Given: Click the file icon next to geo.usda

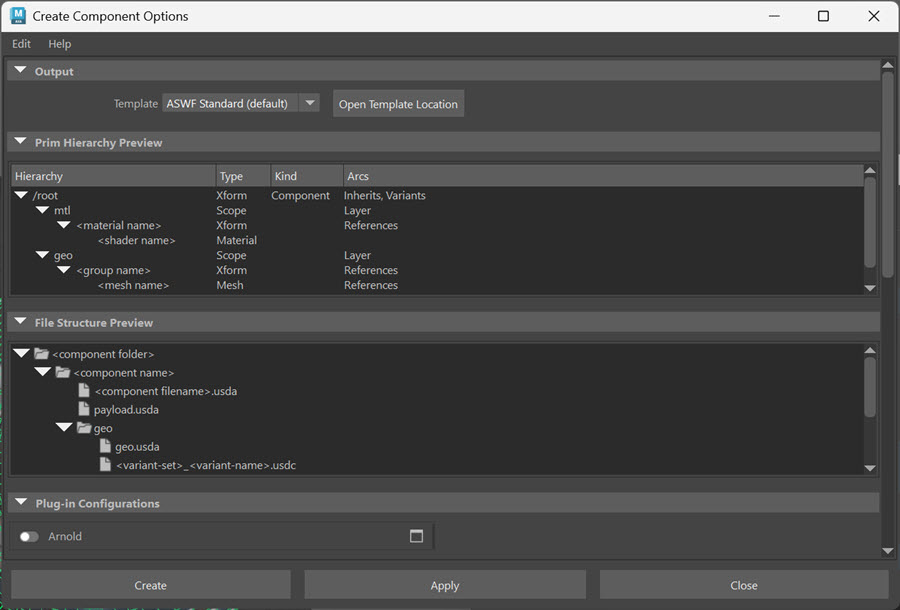Looking at the screenshot, I should (x=104, y=446).
